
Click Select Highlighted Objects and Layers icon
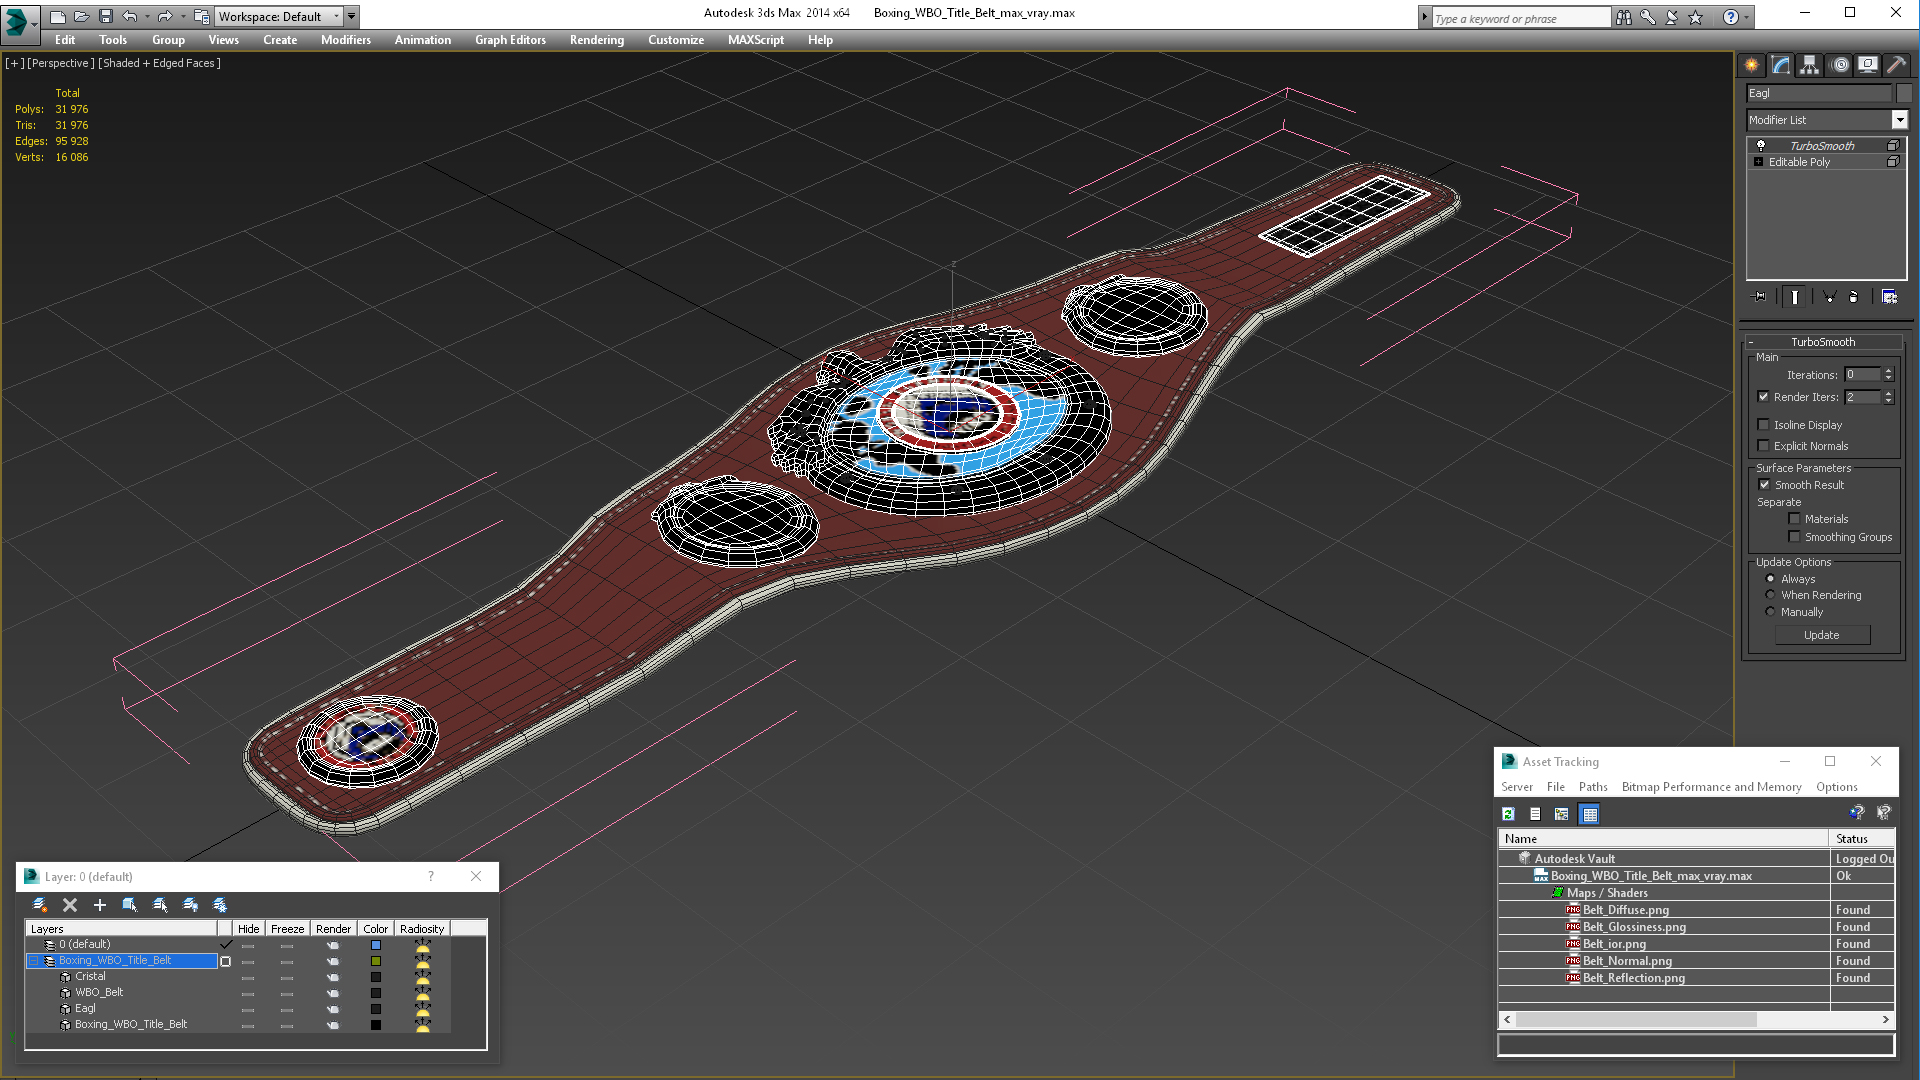coord(130,905)
